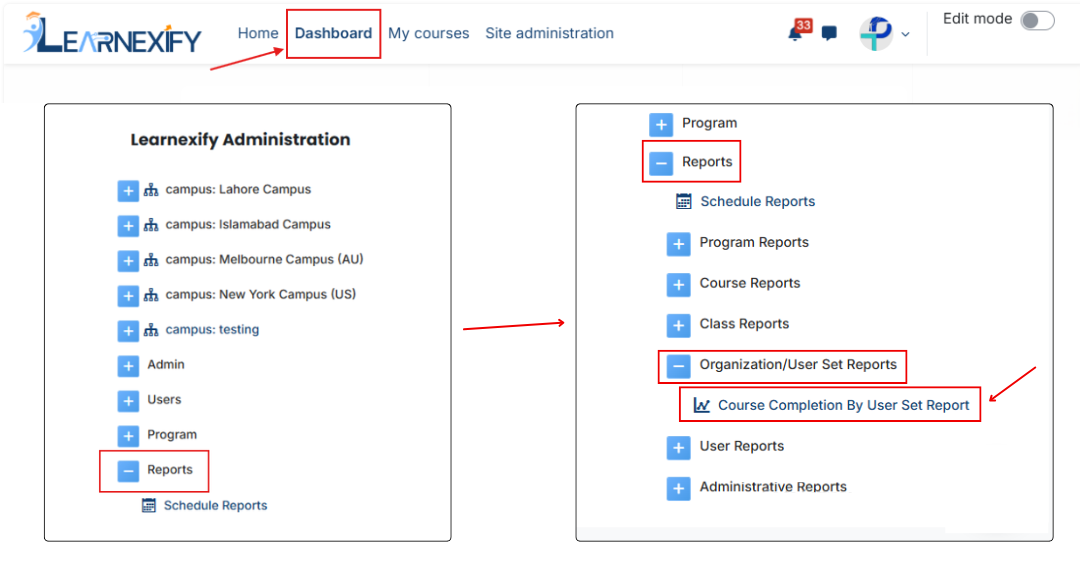Image resolution: width=1080 pixels, height=566 pixels.
Task: Open Site administration menu
Action: pyautogui.click(x=549, y=33)
